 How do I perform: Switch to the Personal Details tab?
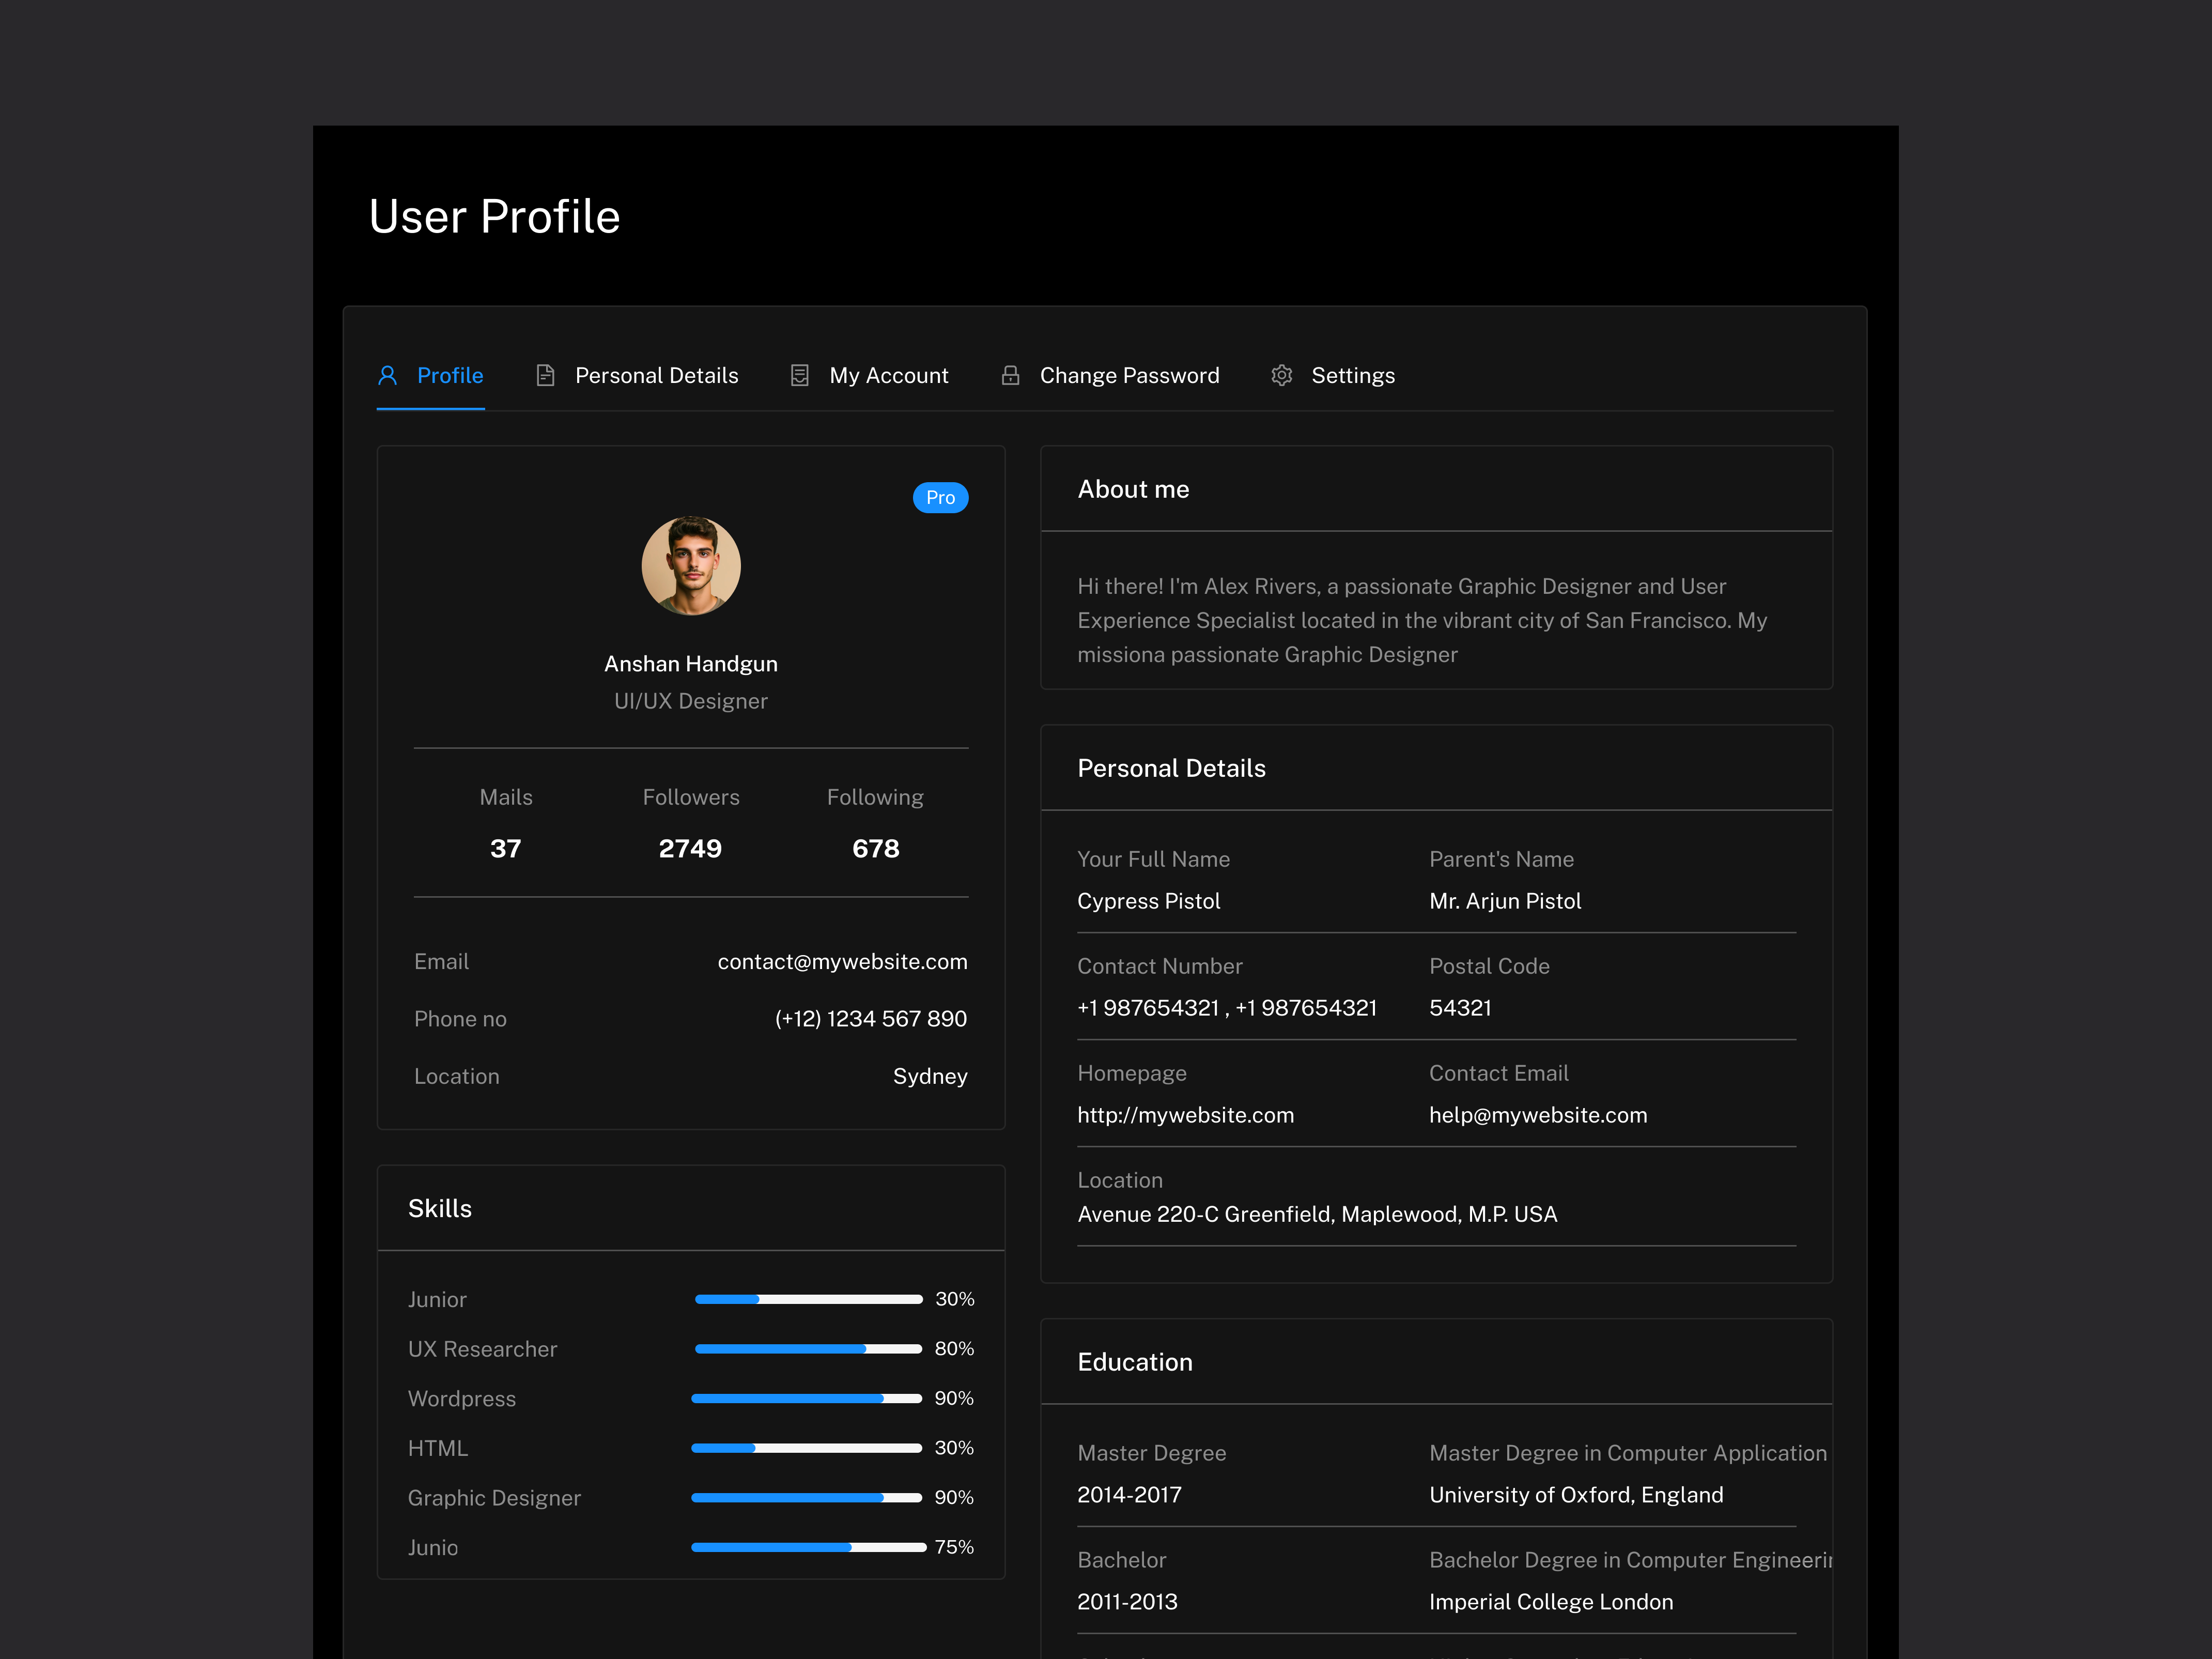(656, 375)
